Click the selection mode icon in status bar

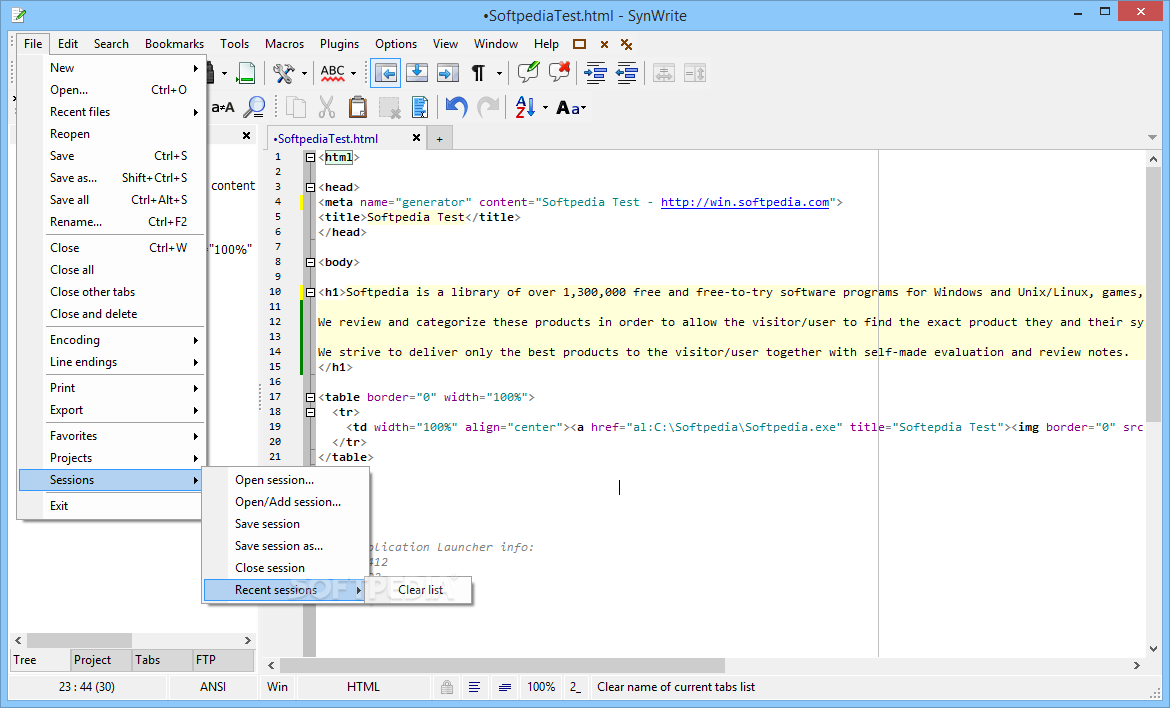coord(505,687)
